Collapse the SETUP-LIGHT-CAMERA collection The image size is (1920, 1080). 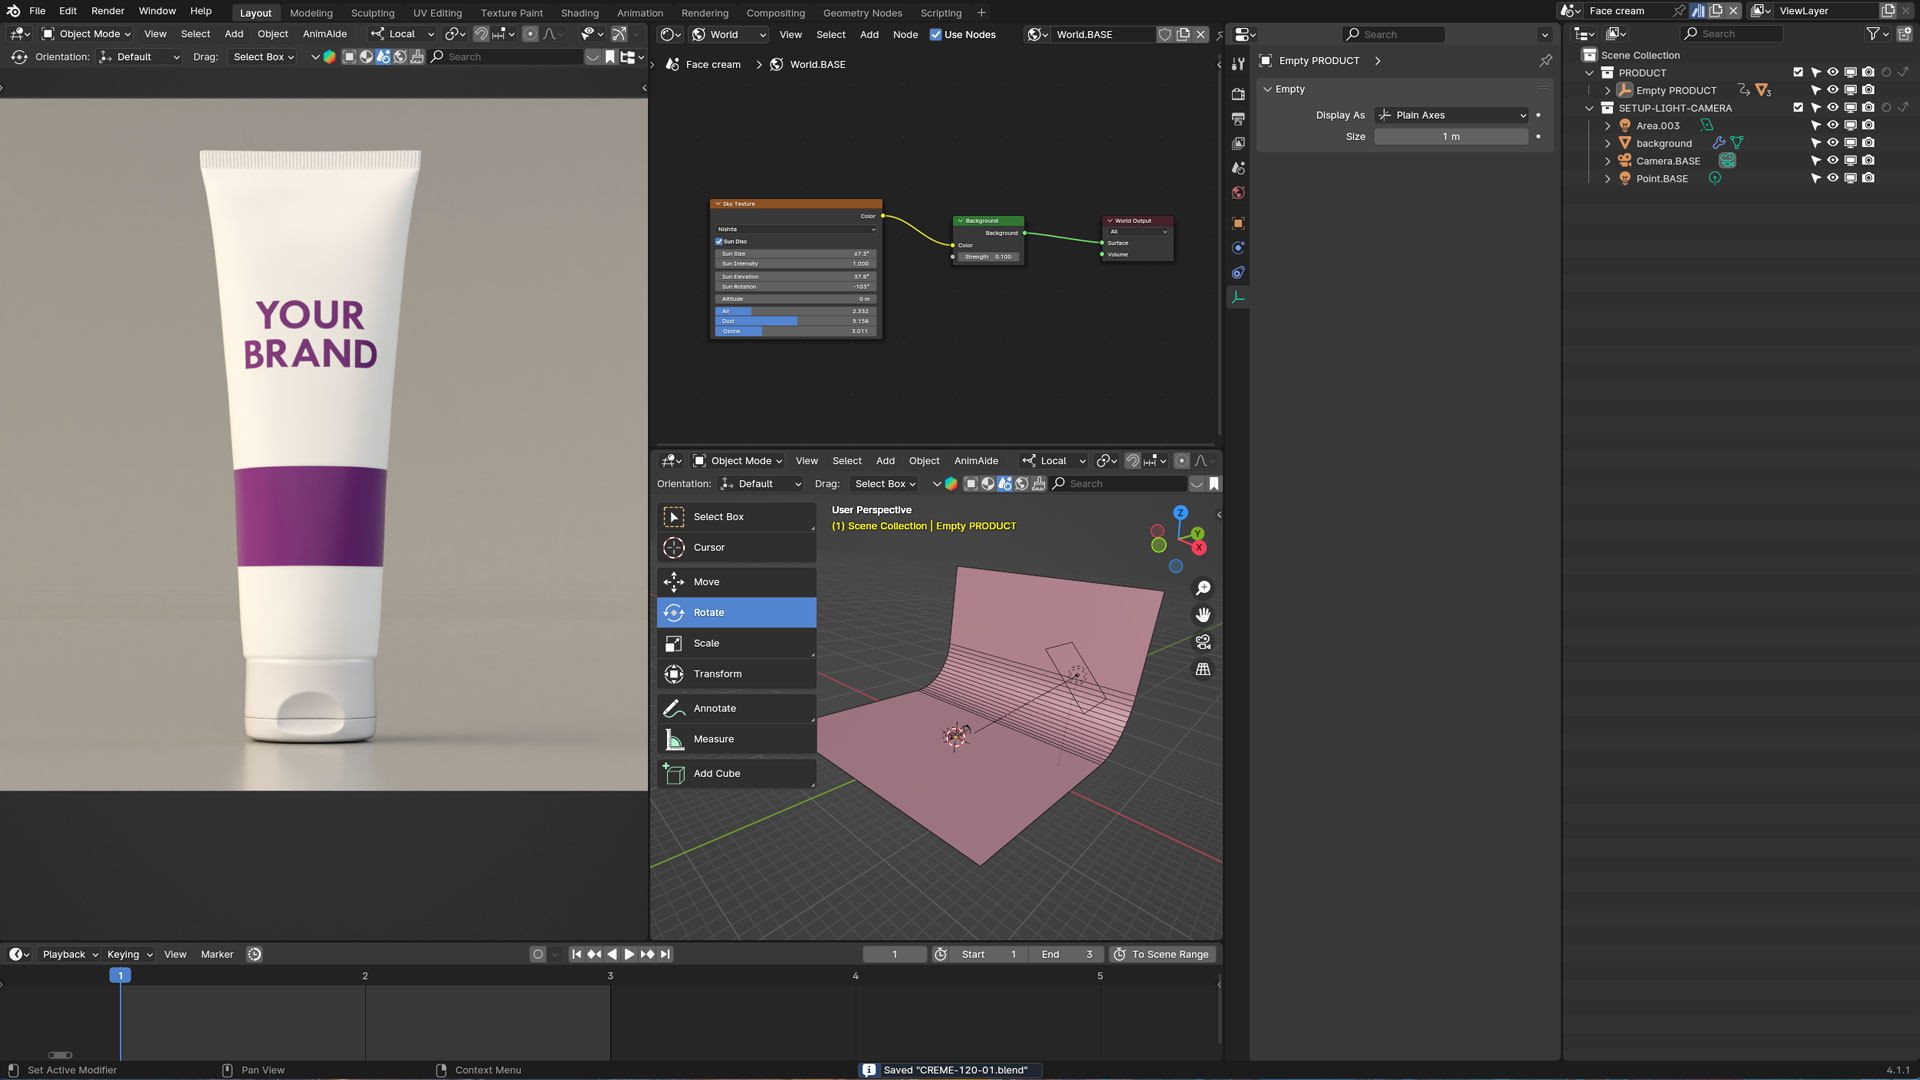[1589, 108]
